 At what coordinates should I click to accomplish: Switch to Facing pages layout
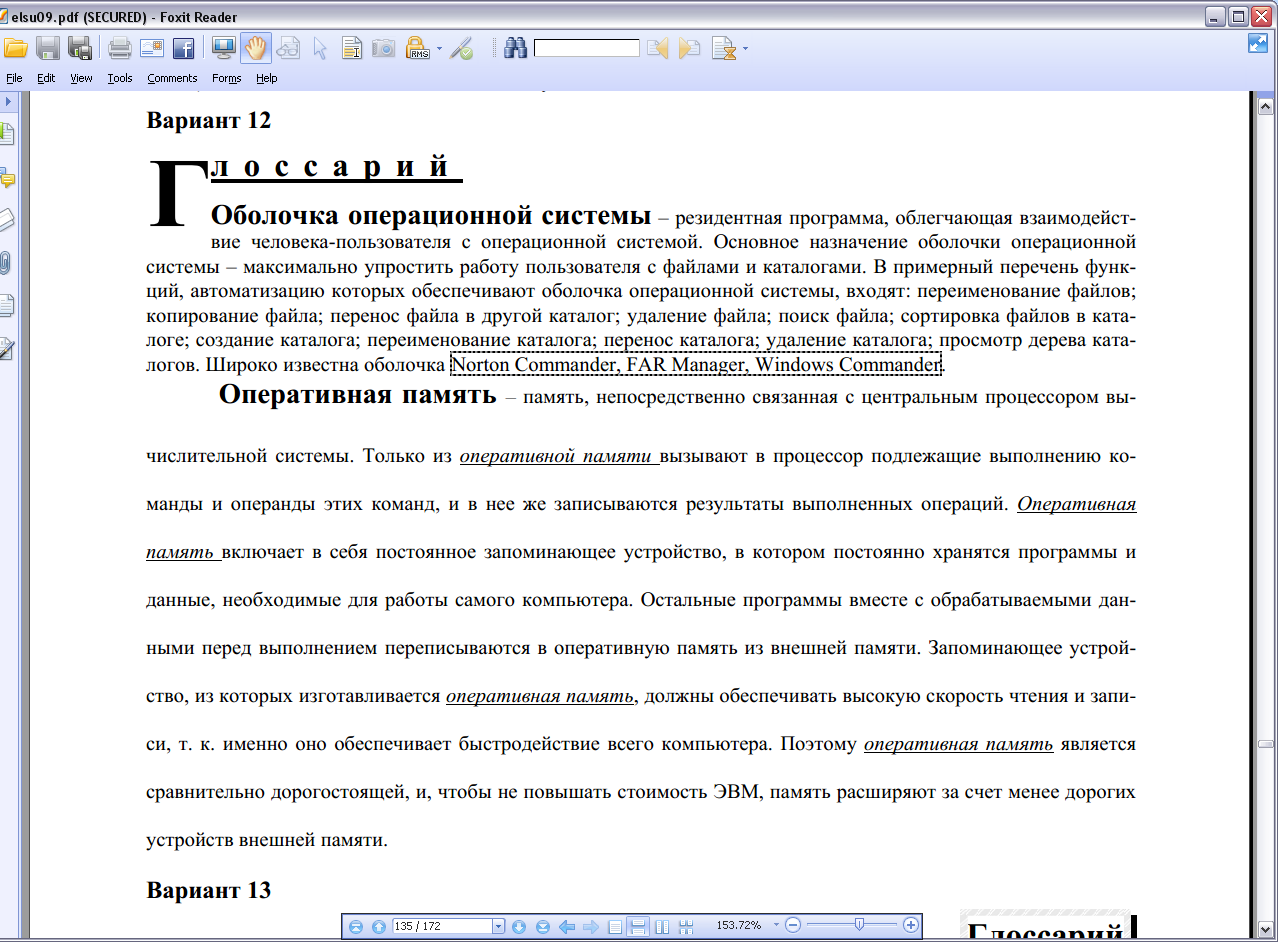click(x=662, y=927)
